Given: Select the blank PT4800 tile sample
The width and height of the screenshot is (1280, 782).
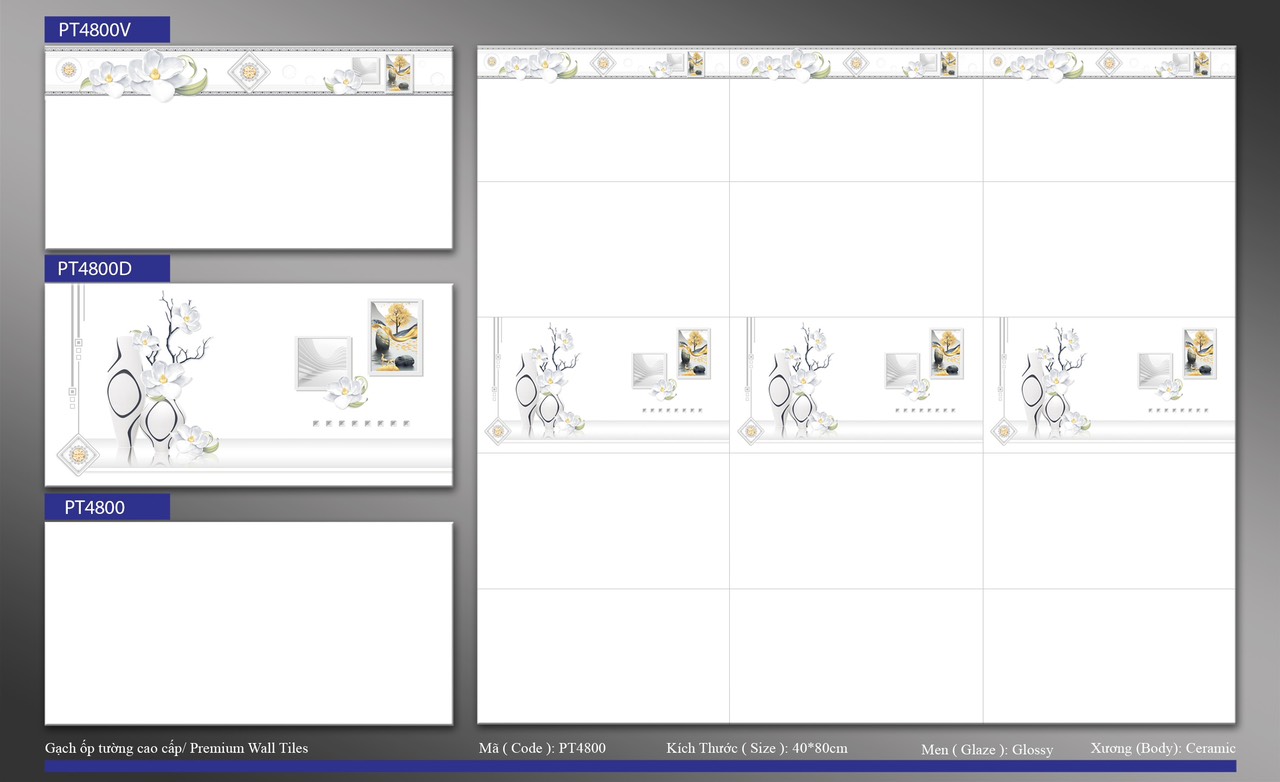Looking at the screenshot, I should 248,622.
